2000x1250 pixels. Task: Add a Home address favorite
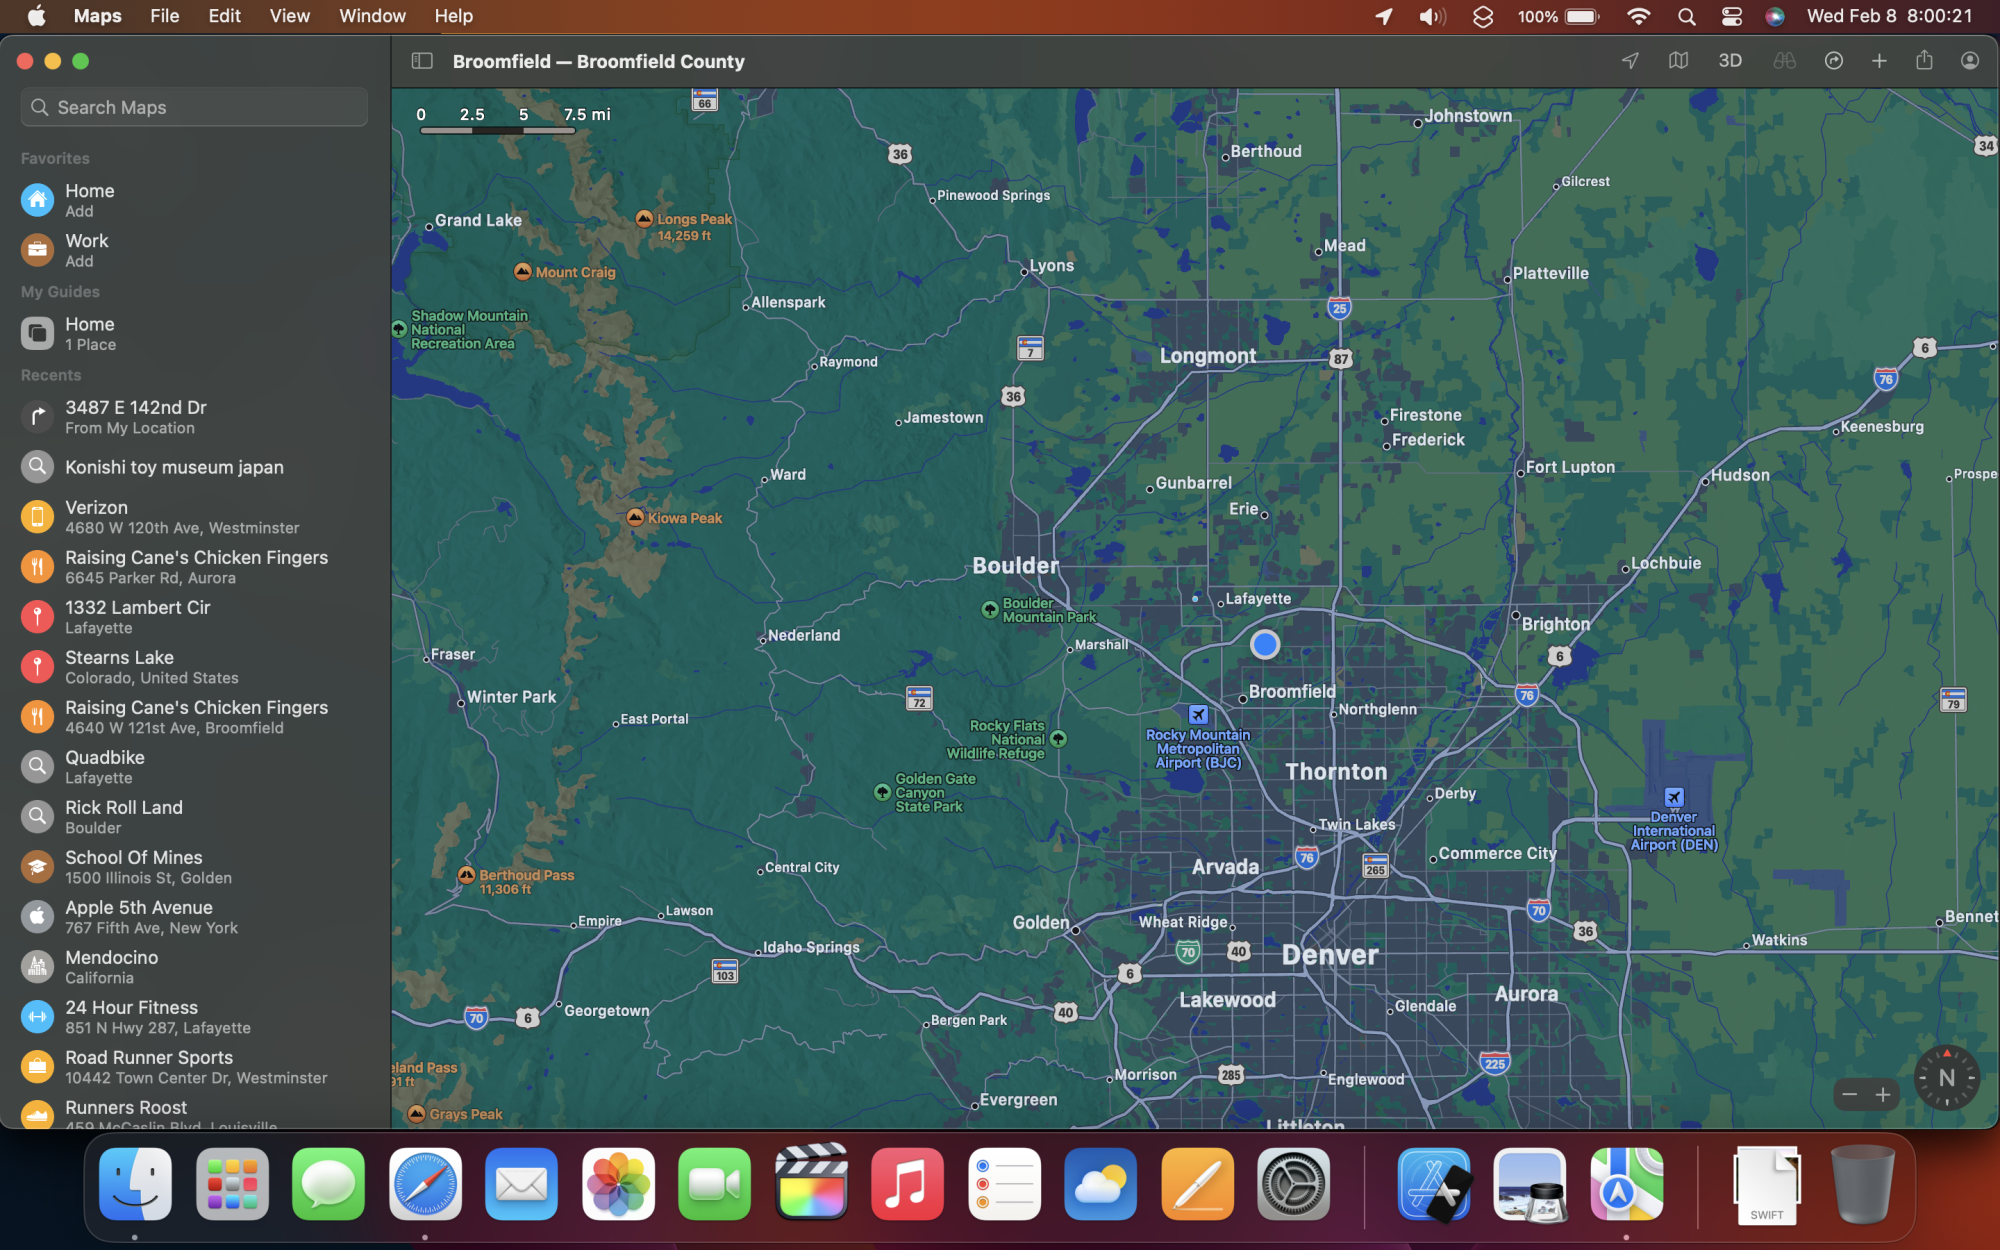click(89, 200)
